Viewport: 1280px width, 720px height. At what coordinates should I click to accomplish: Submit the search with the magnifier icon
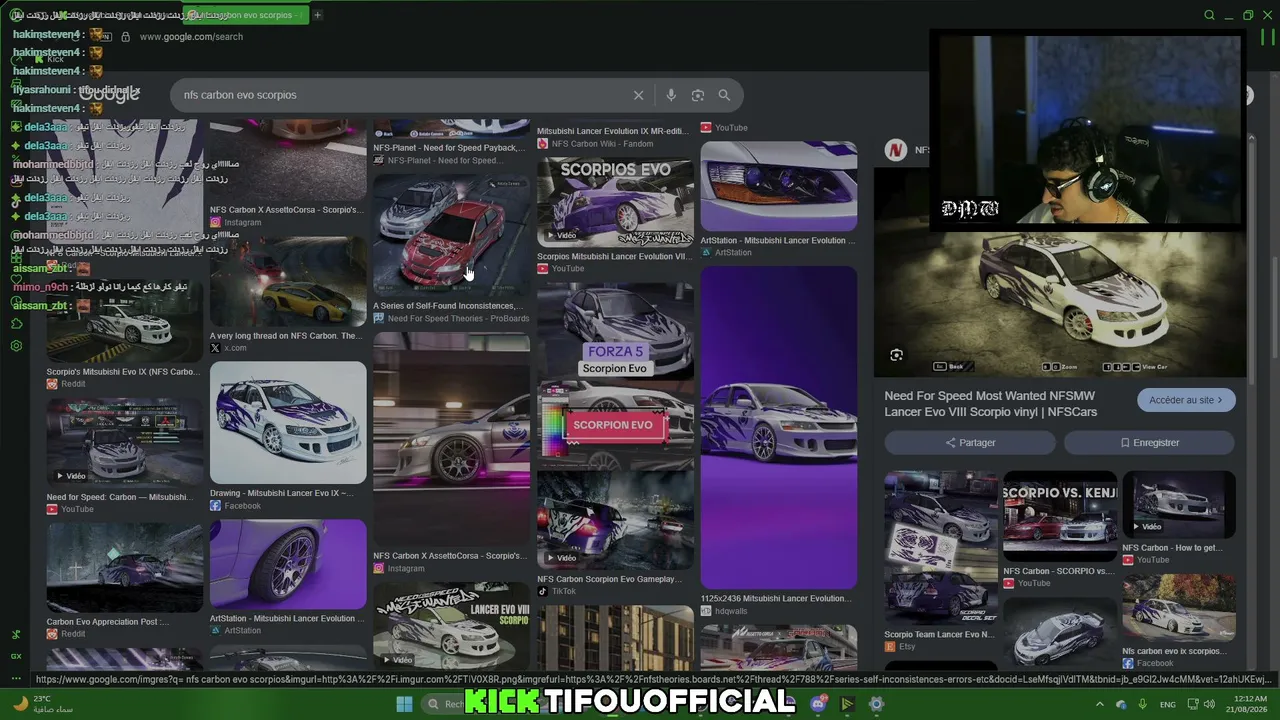(x=724, y=95)
